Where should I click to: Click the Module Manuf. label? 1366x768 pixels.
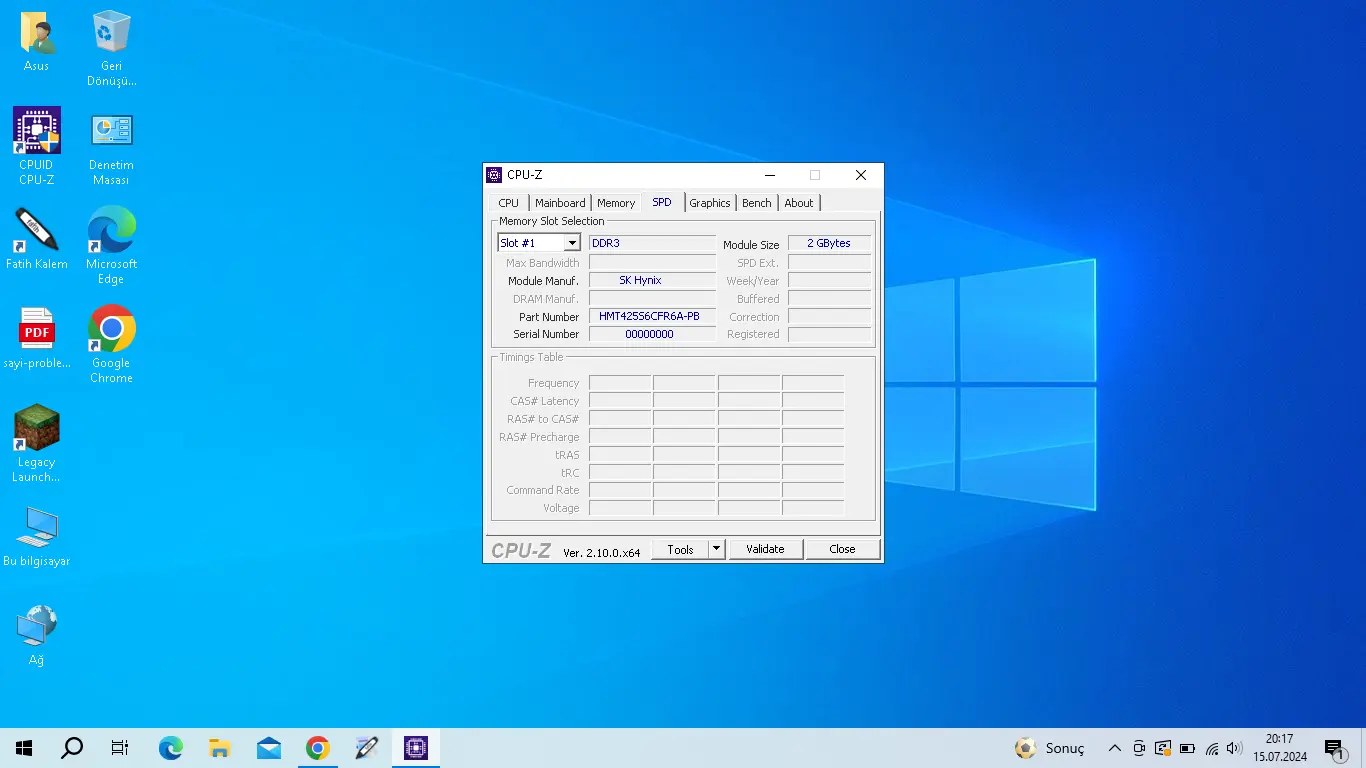pos(543,281)
